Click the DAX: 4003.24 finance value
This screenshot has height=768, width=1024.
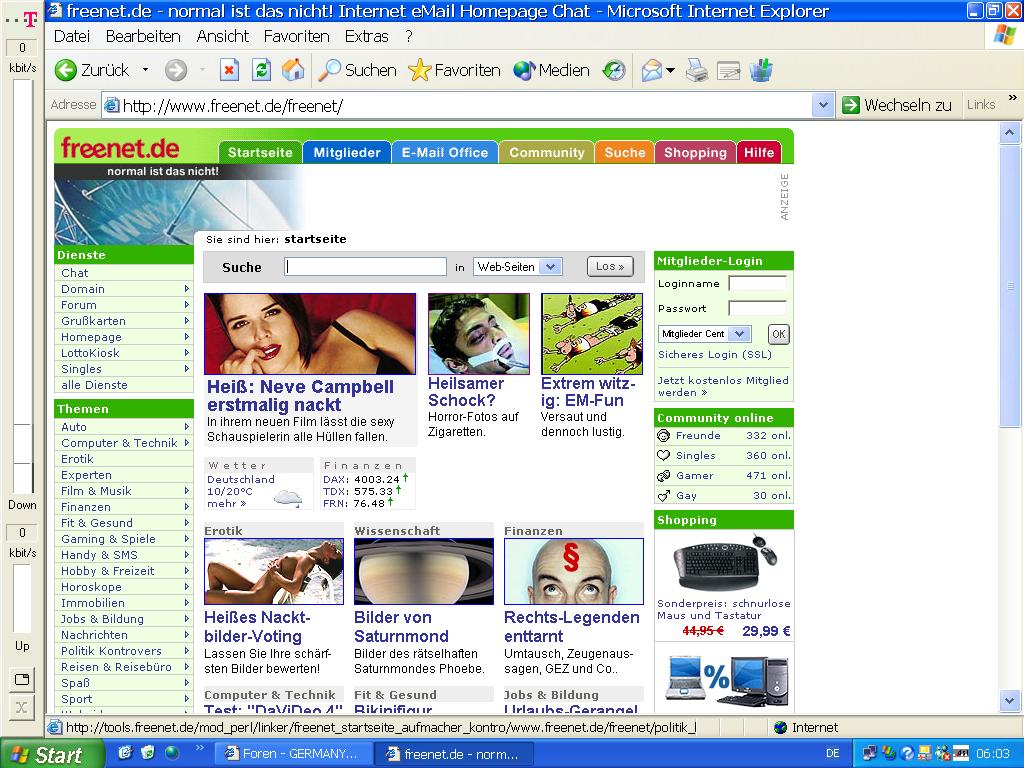point(376,479)
